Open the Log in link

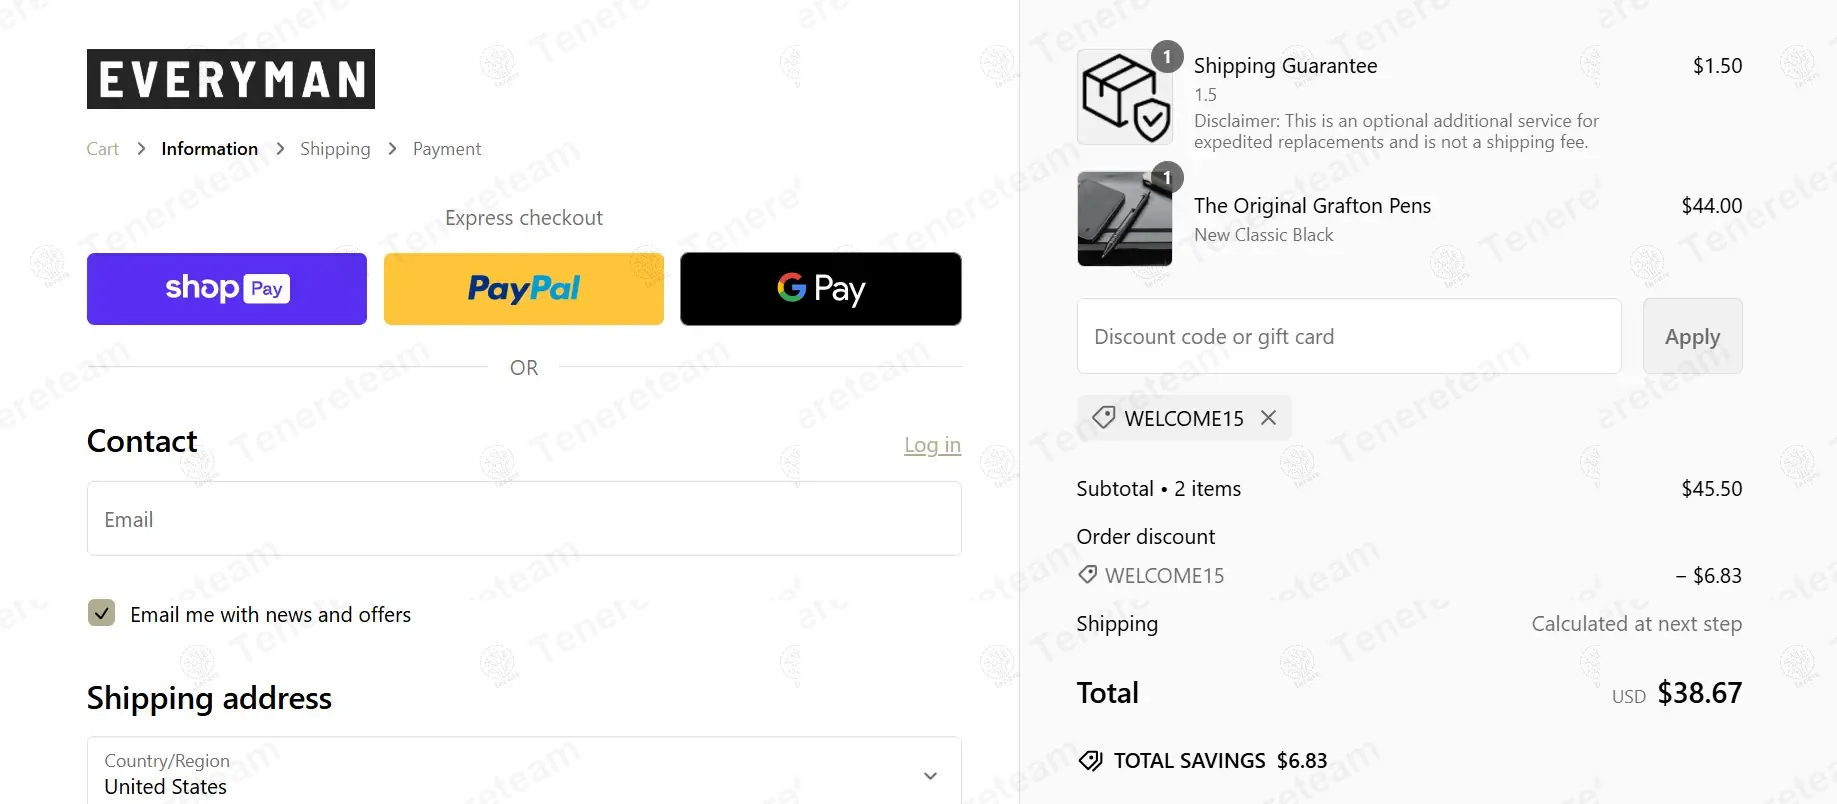click(932, 445)
